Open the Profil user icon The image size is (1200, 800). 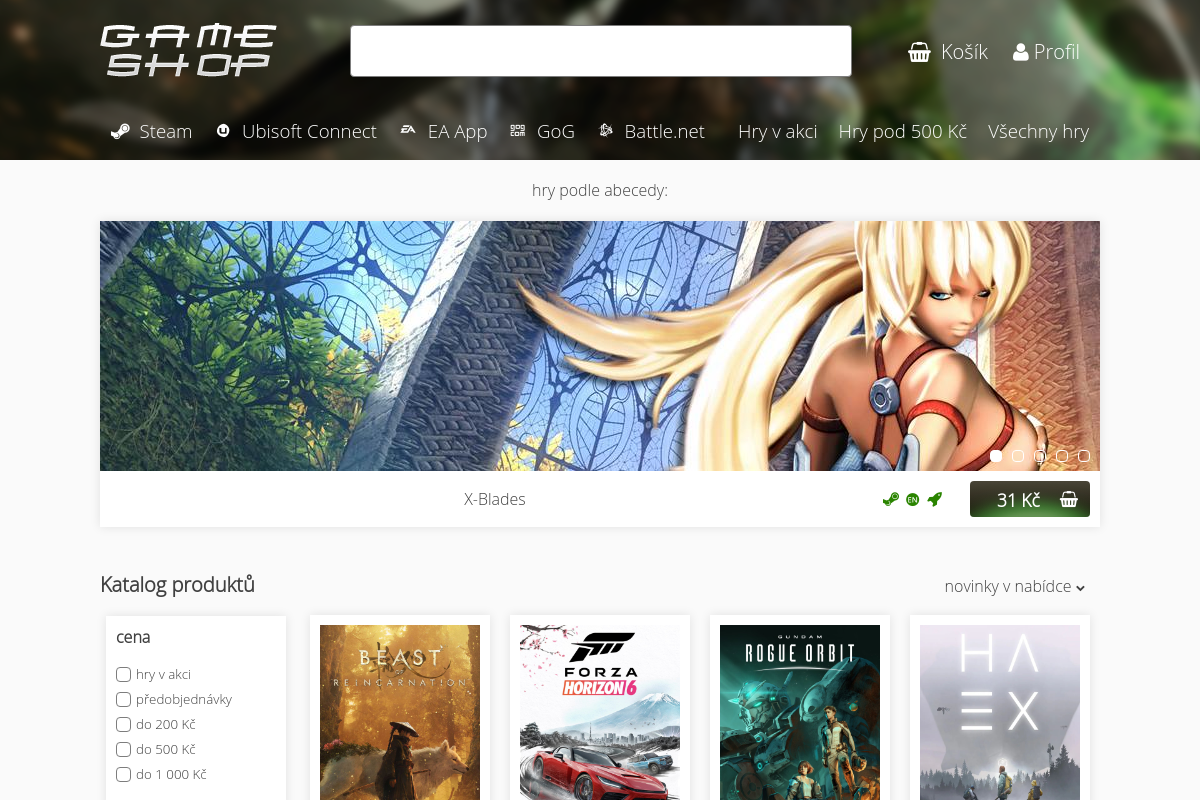click(x=1021, y=52)
